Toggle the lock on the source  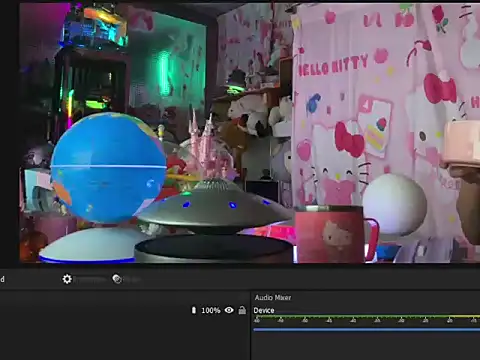(242, 310)
